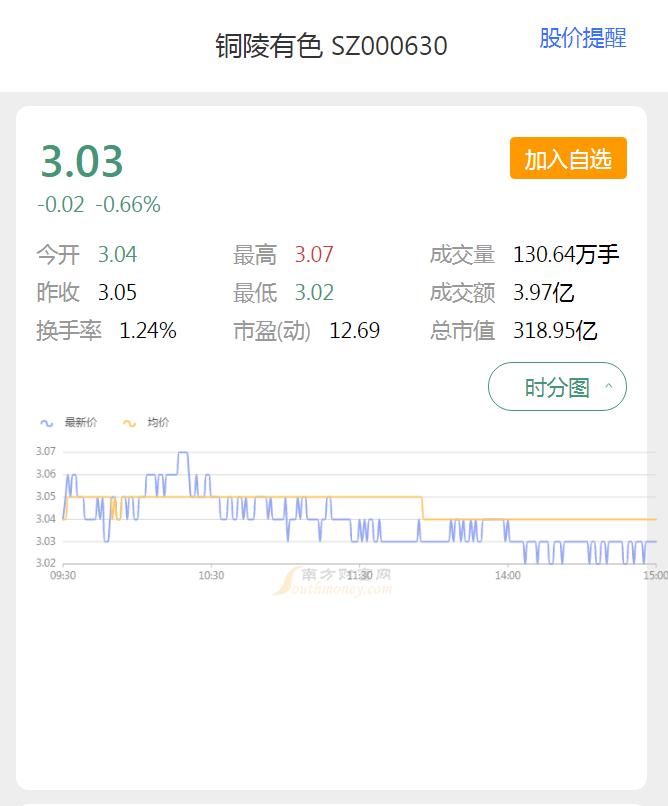
Task: Click the 3.02 price axis label
Action: pos(46,563)
